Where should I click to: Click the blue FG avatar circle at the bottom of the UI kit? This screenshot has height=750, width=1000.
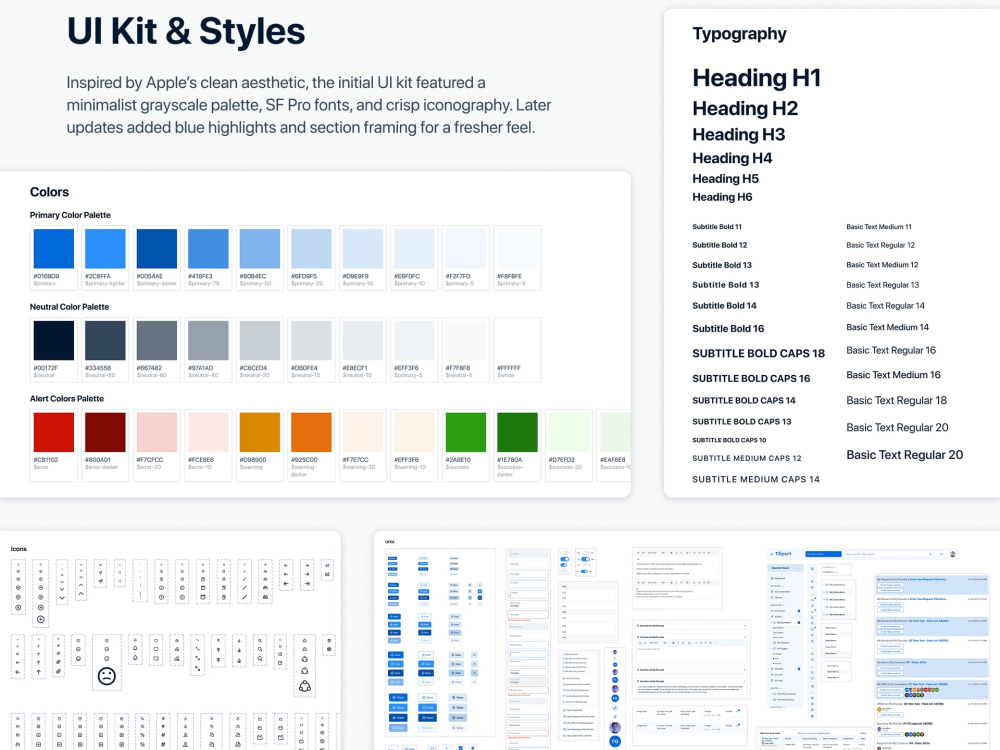click(615, 741)
